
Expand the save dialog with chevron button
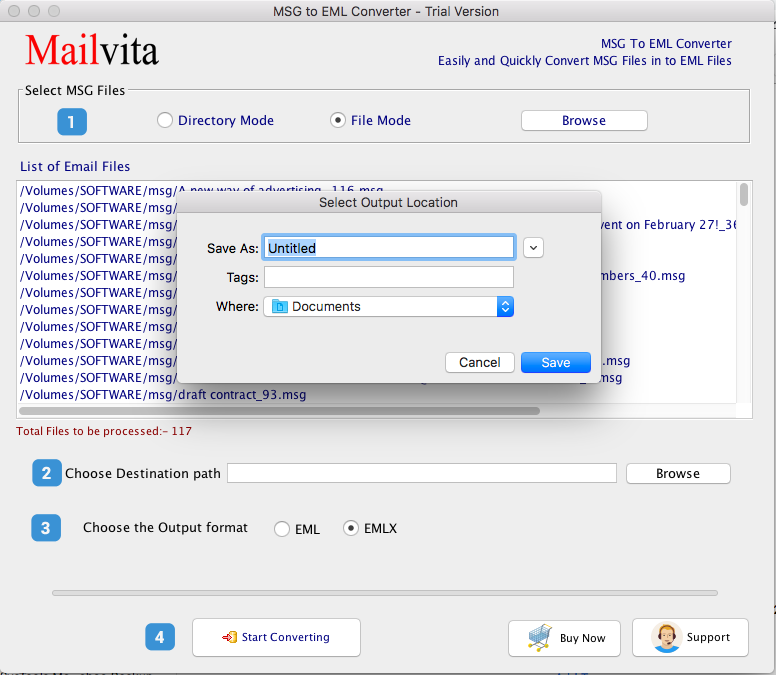(533, 248)
